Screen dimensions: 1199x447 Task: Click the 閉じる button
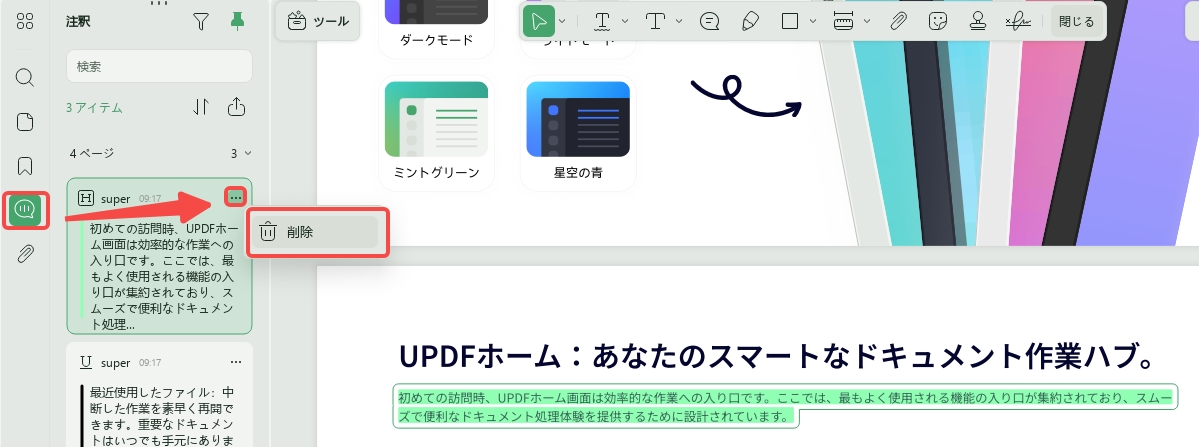[x=1076, y=21]
